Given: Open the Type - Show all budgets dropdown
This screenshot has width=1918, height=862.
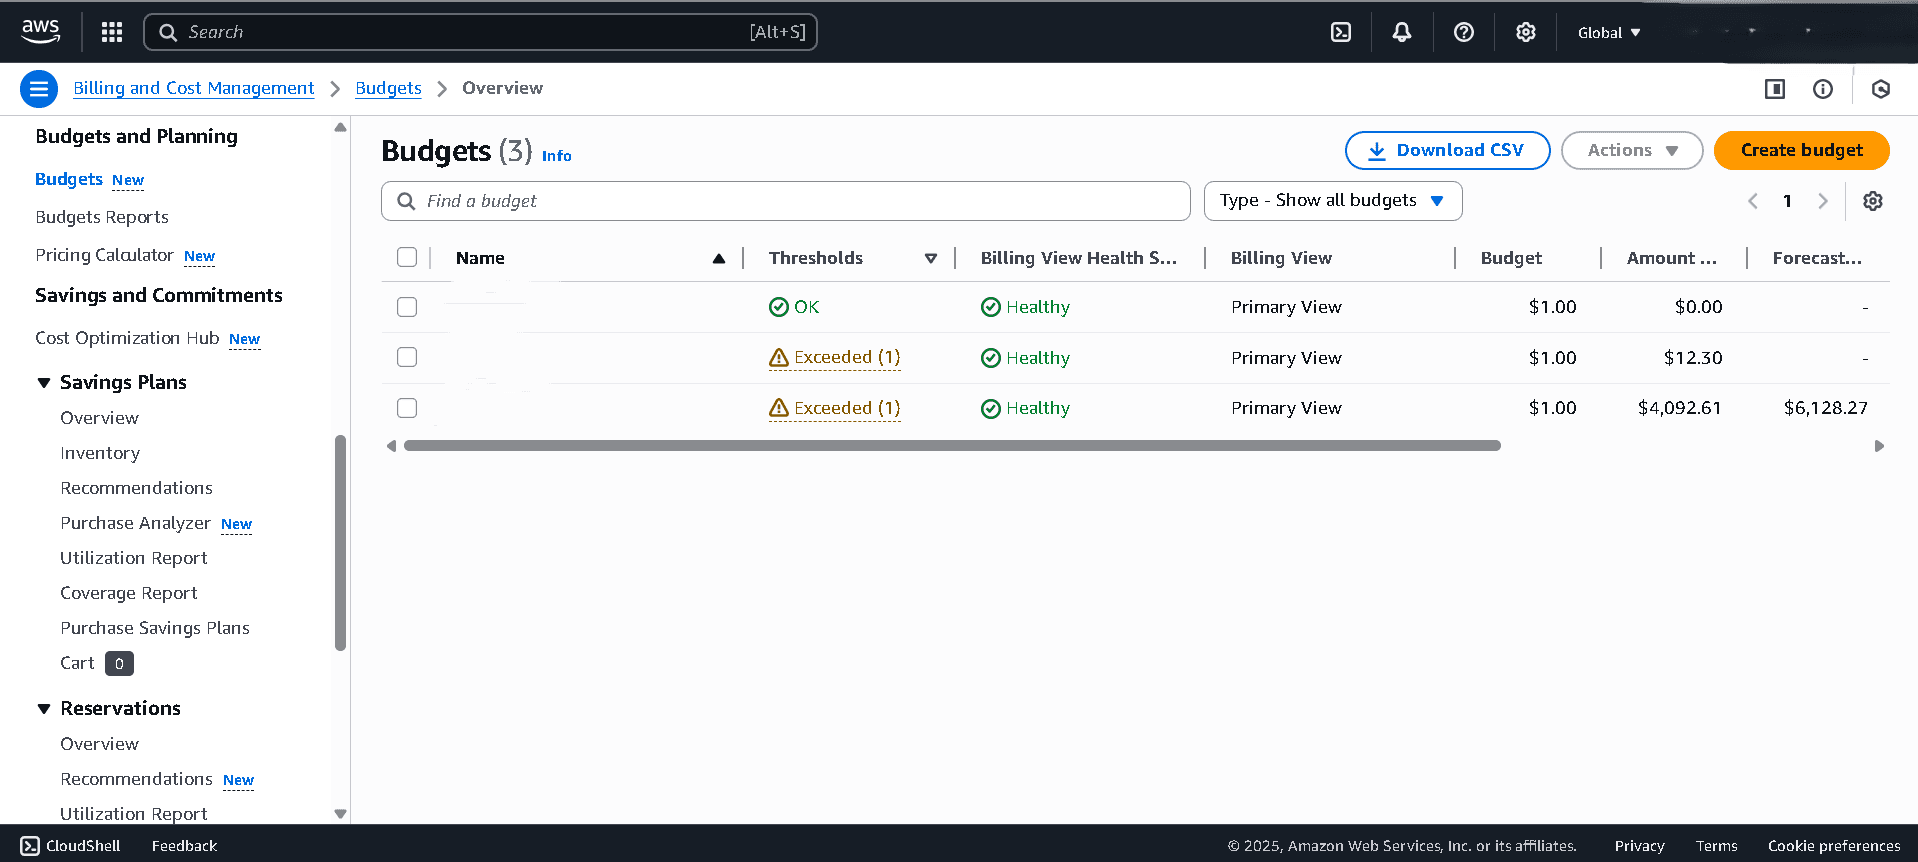Looking at the screenshot, I should (1332, 201).
